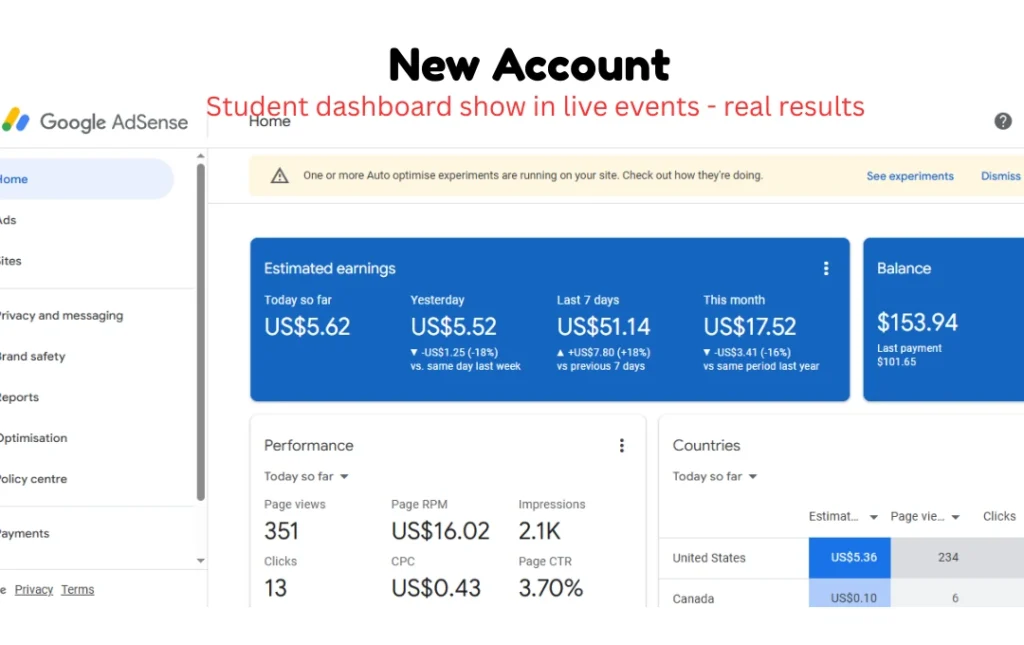1024x645 pixels.
Task: Click the US$0.10 earnings cell
Action: click(850, 593)
